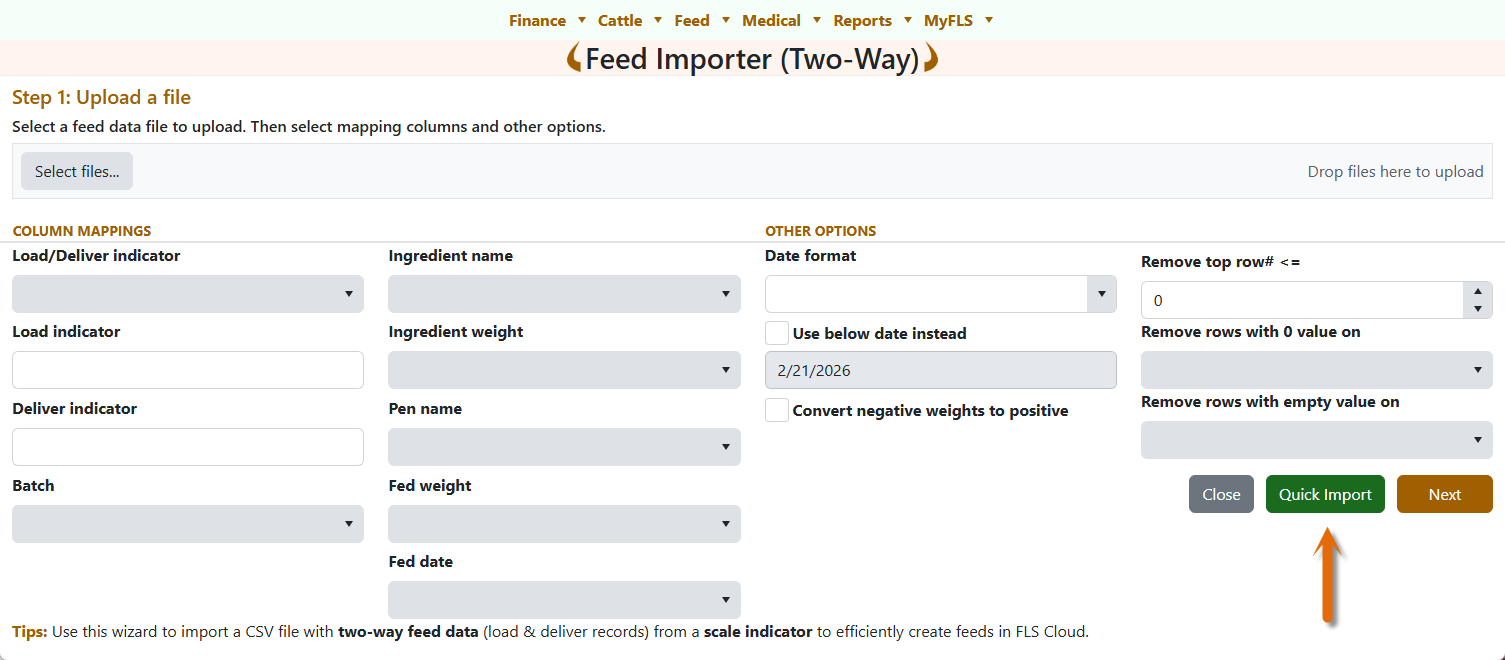Open the Date format dropdown arrow
The width and height of the screenshot is (1505, 660).
1101,294
